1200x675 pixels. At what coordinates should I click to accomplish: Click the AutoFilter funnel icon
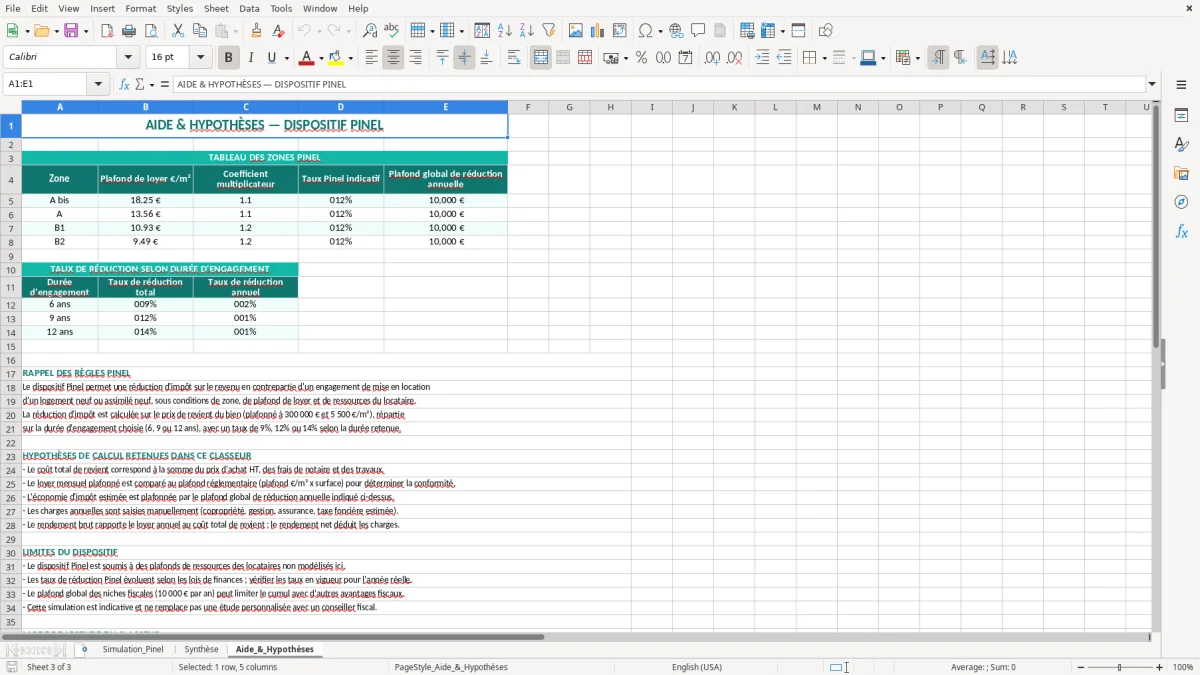click(549, 31)
